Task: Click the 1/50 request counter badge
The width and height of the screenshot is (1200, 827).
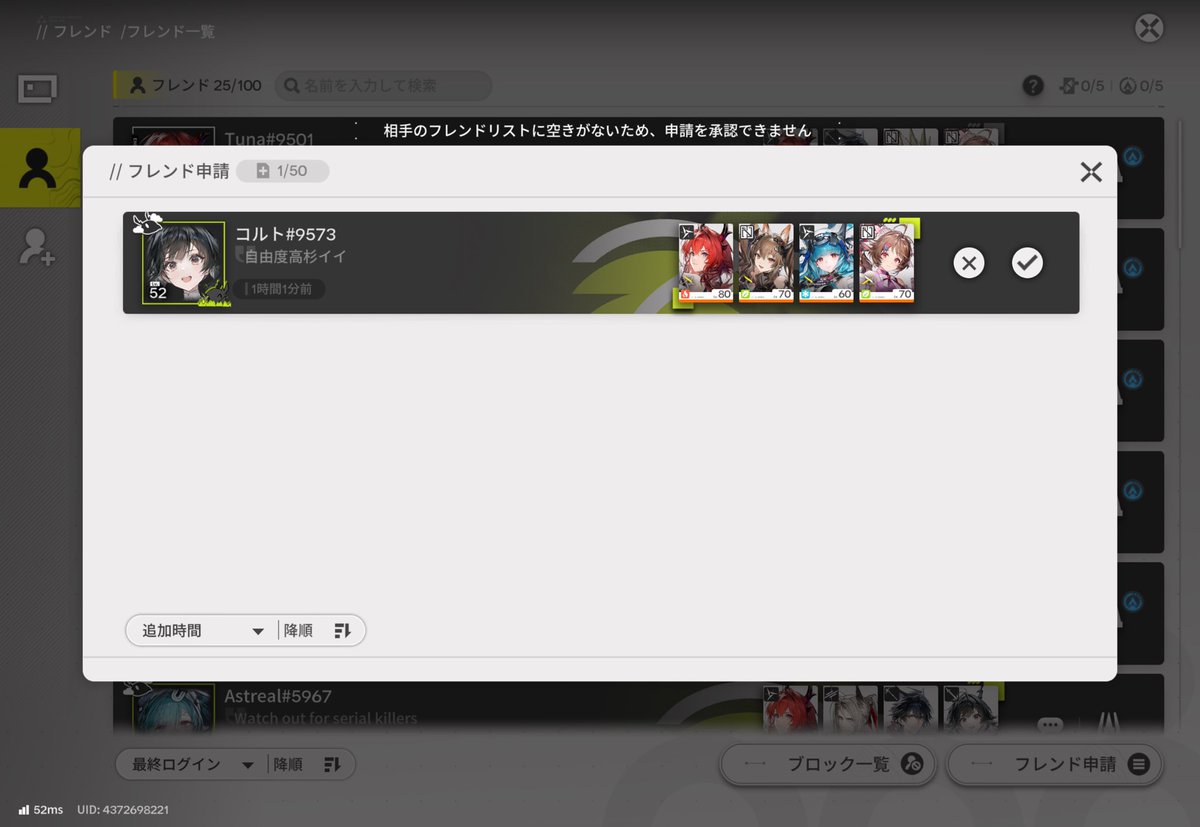Action: [x=283, y=171]
